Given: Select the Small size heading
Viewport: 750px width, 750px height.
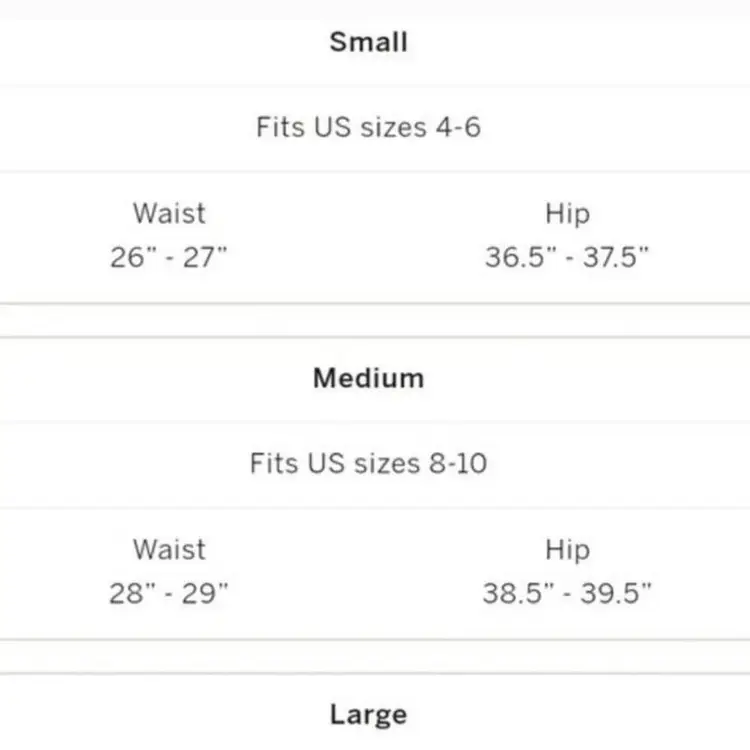Looking at the screenshot, I should [x=368, y=42].
